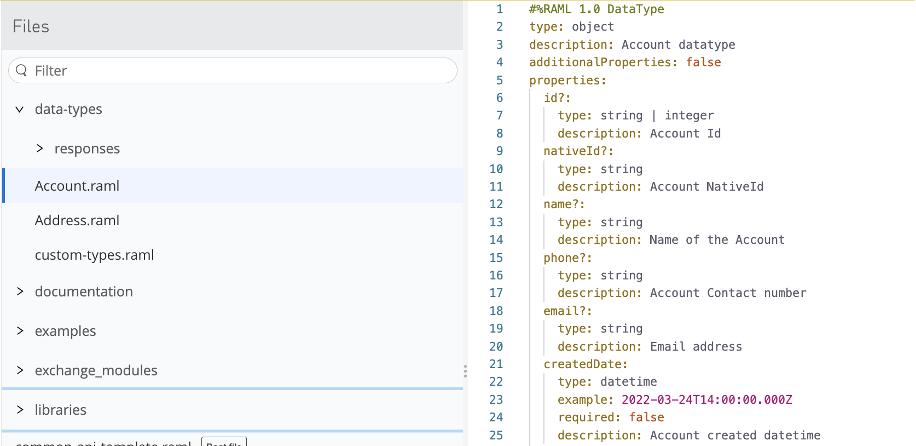Click the 'false' value of additionalProperties

pos(703,62)
